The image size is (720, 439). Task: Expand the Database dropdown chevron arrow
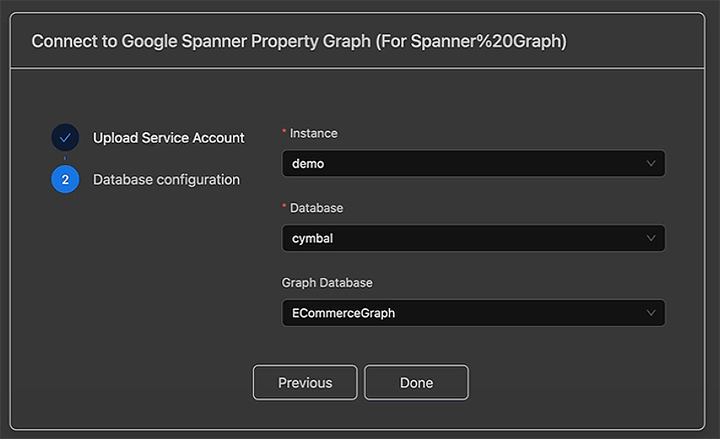651,238
